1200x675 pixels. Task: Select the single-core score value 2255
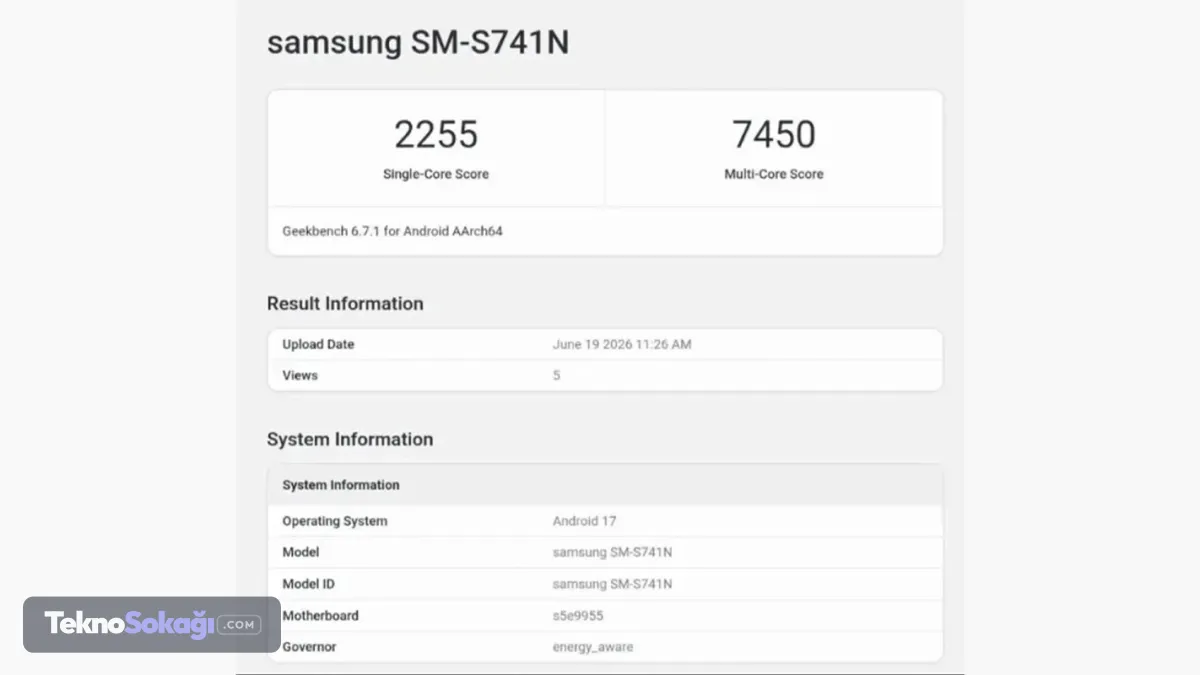tap(436, 135)
